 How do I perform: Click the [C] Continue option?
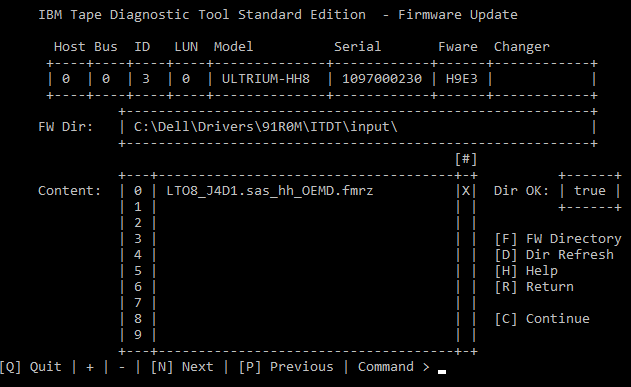tap(542, 319)
